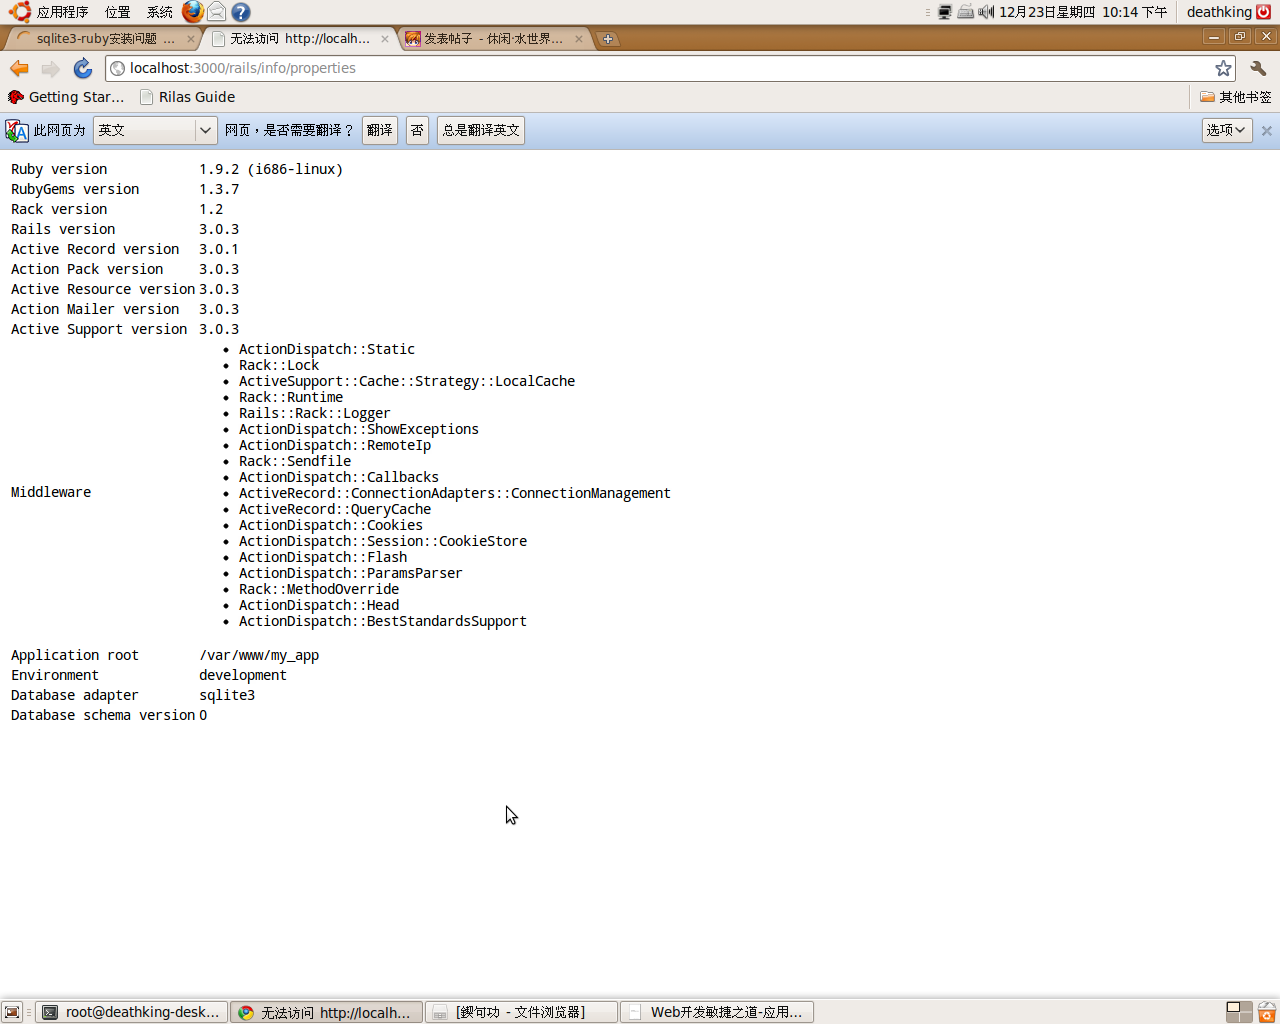Switch to the 发表帖子 tab
The width and height of the screenshot is (1280, 1024).
(493, 39)
